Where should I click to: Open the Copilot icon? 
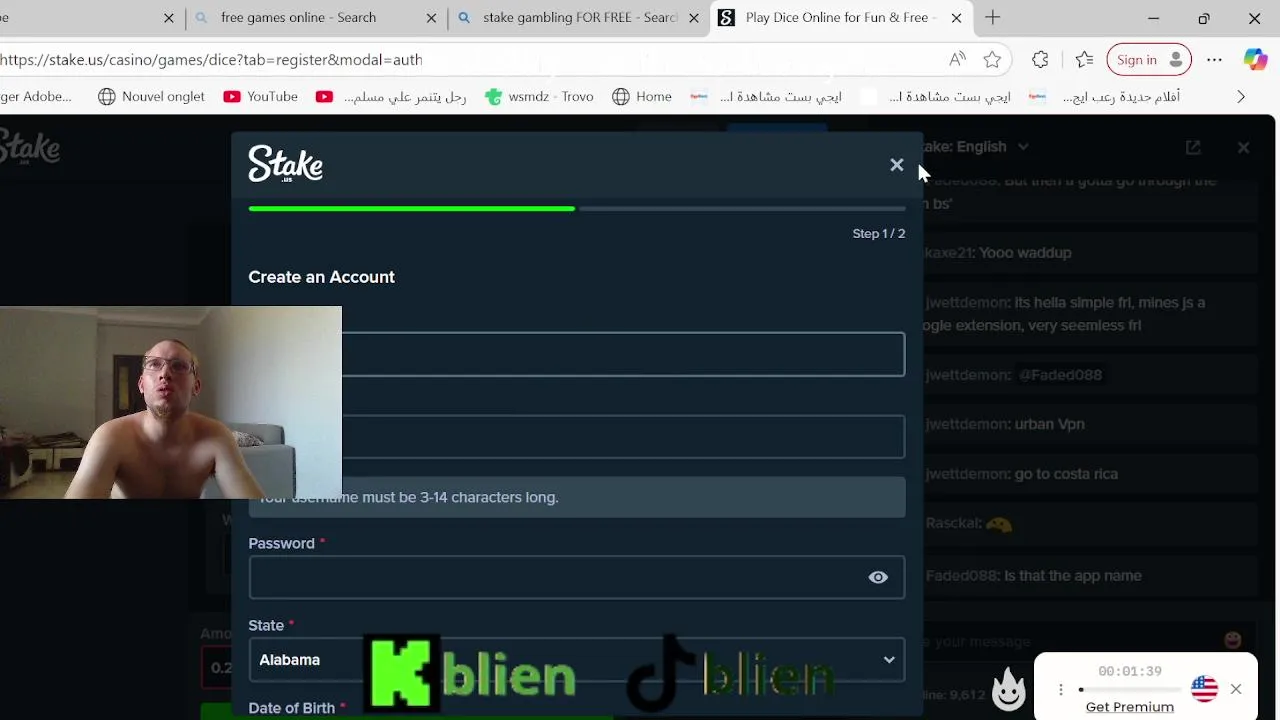pyautogui.click(x=1255, y=60)
